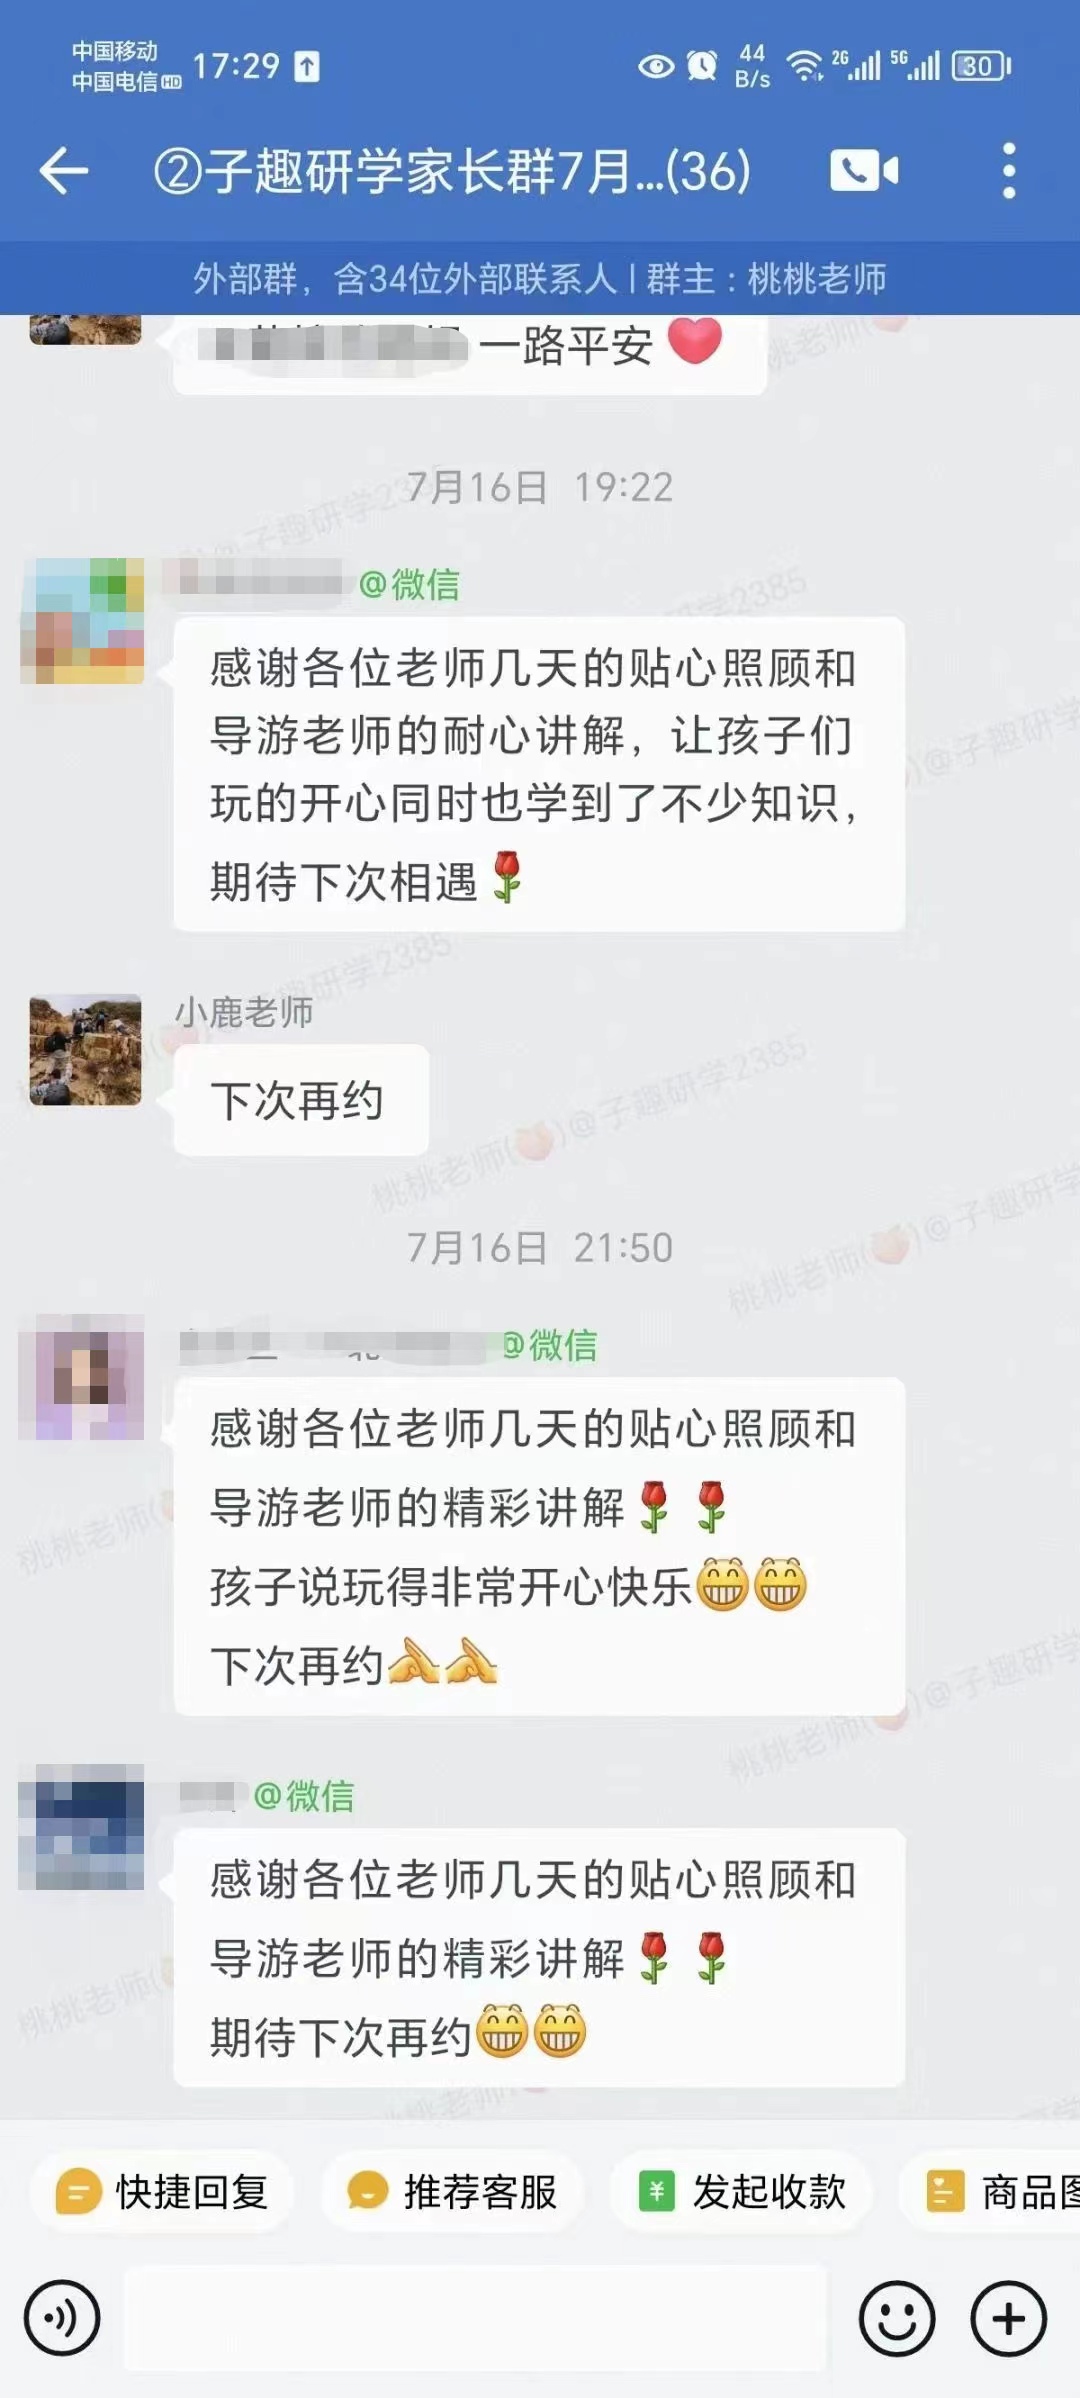
Task: Tap 推荐客服 shortcut button
Action: (x=451, y=2191)
